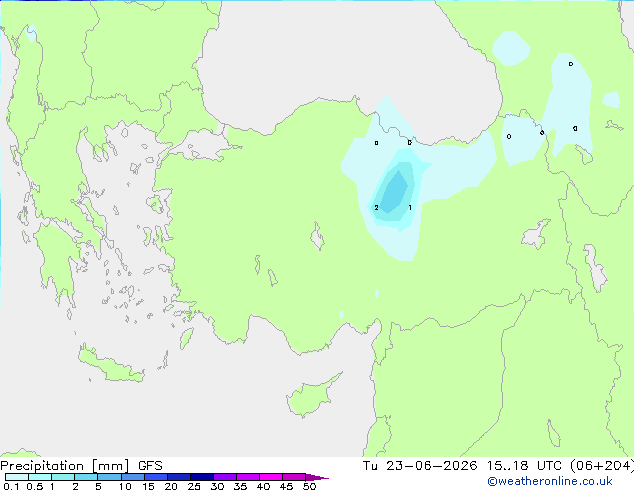This screenshot has height=490, width=634.
Task: Select the 35–40 mm violet legend swatch
Action: (248, 477)
